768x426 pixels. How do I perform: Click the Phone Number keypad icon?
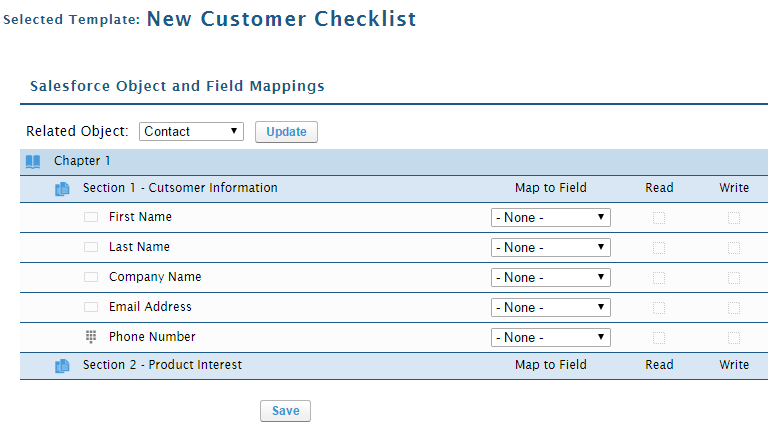pyautogui.click(x=91, y=337)
